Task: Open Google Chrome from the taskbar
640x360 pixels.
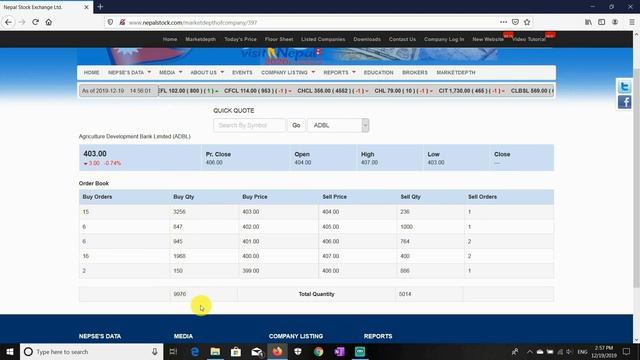Action: (x=319, y=351)
